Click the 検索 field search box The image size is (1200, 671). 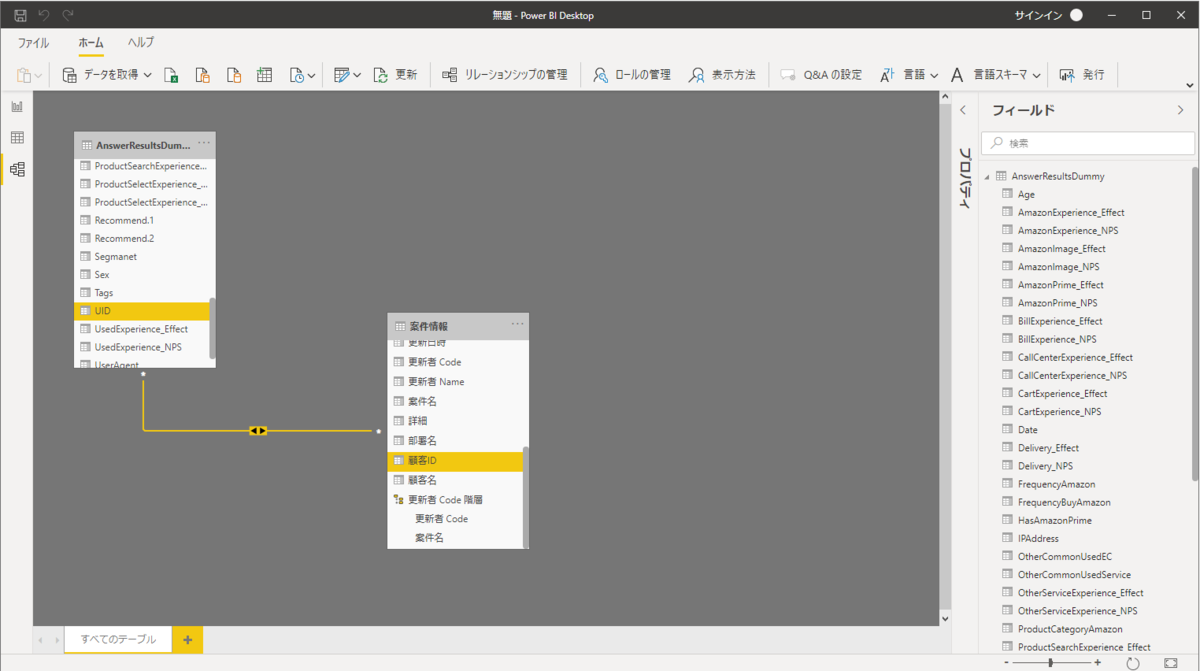click(x=1087, y=143)
